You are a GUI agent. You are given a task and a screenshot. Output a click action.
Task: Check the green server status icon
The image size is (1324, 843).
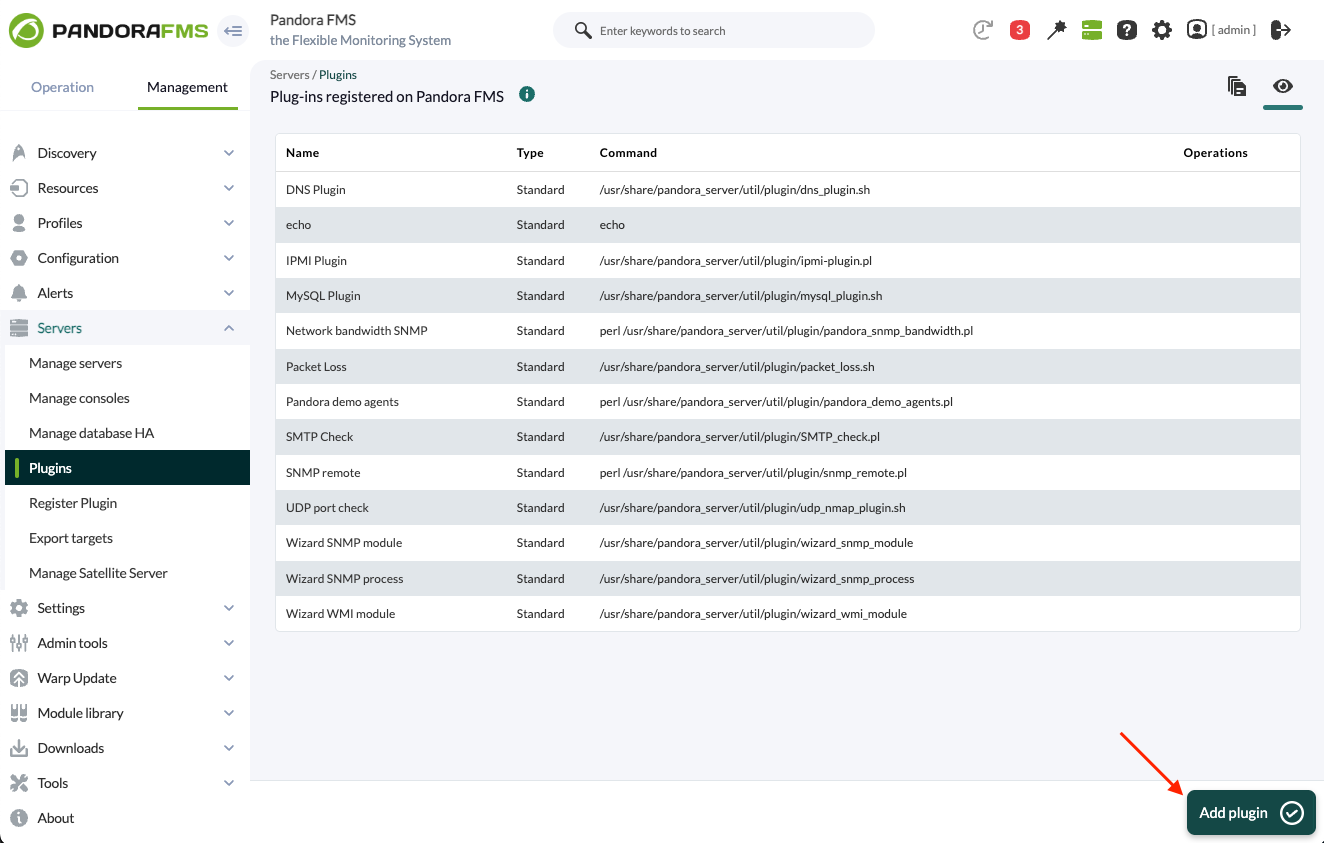[x=1091, y=30]
